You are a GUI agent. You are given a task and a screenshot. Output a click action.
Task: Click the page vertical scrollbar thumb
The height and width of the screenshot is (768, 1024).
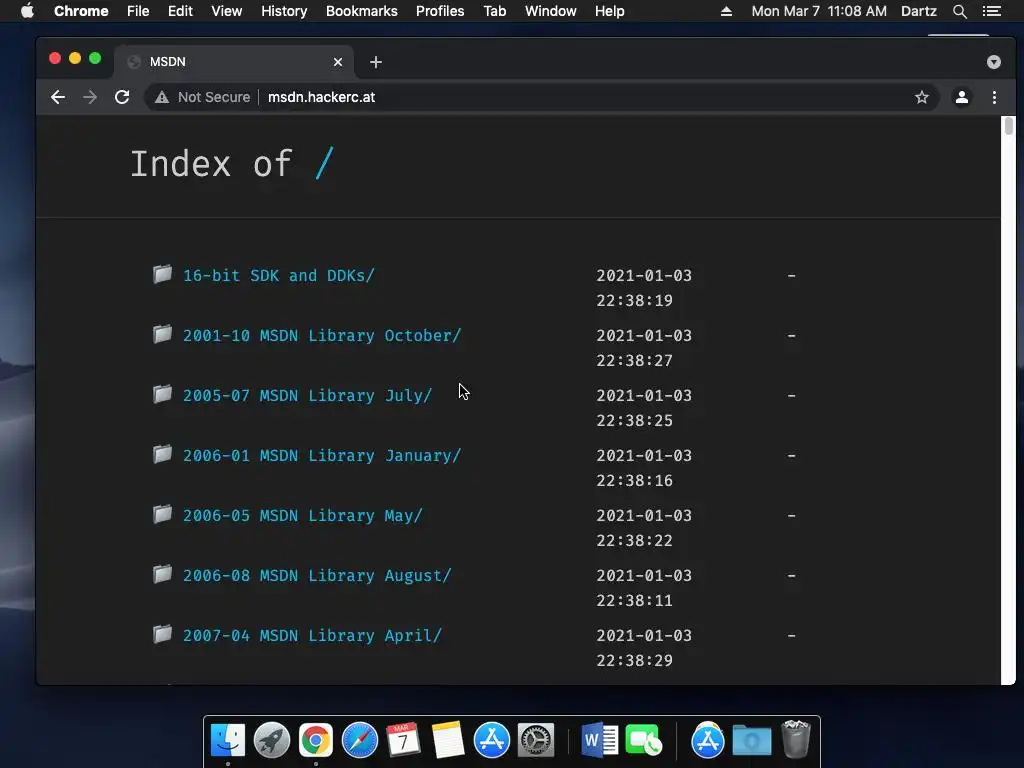tap(1008, 126)
